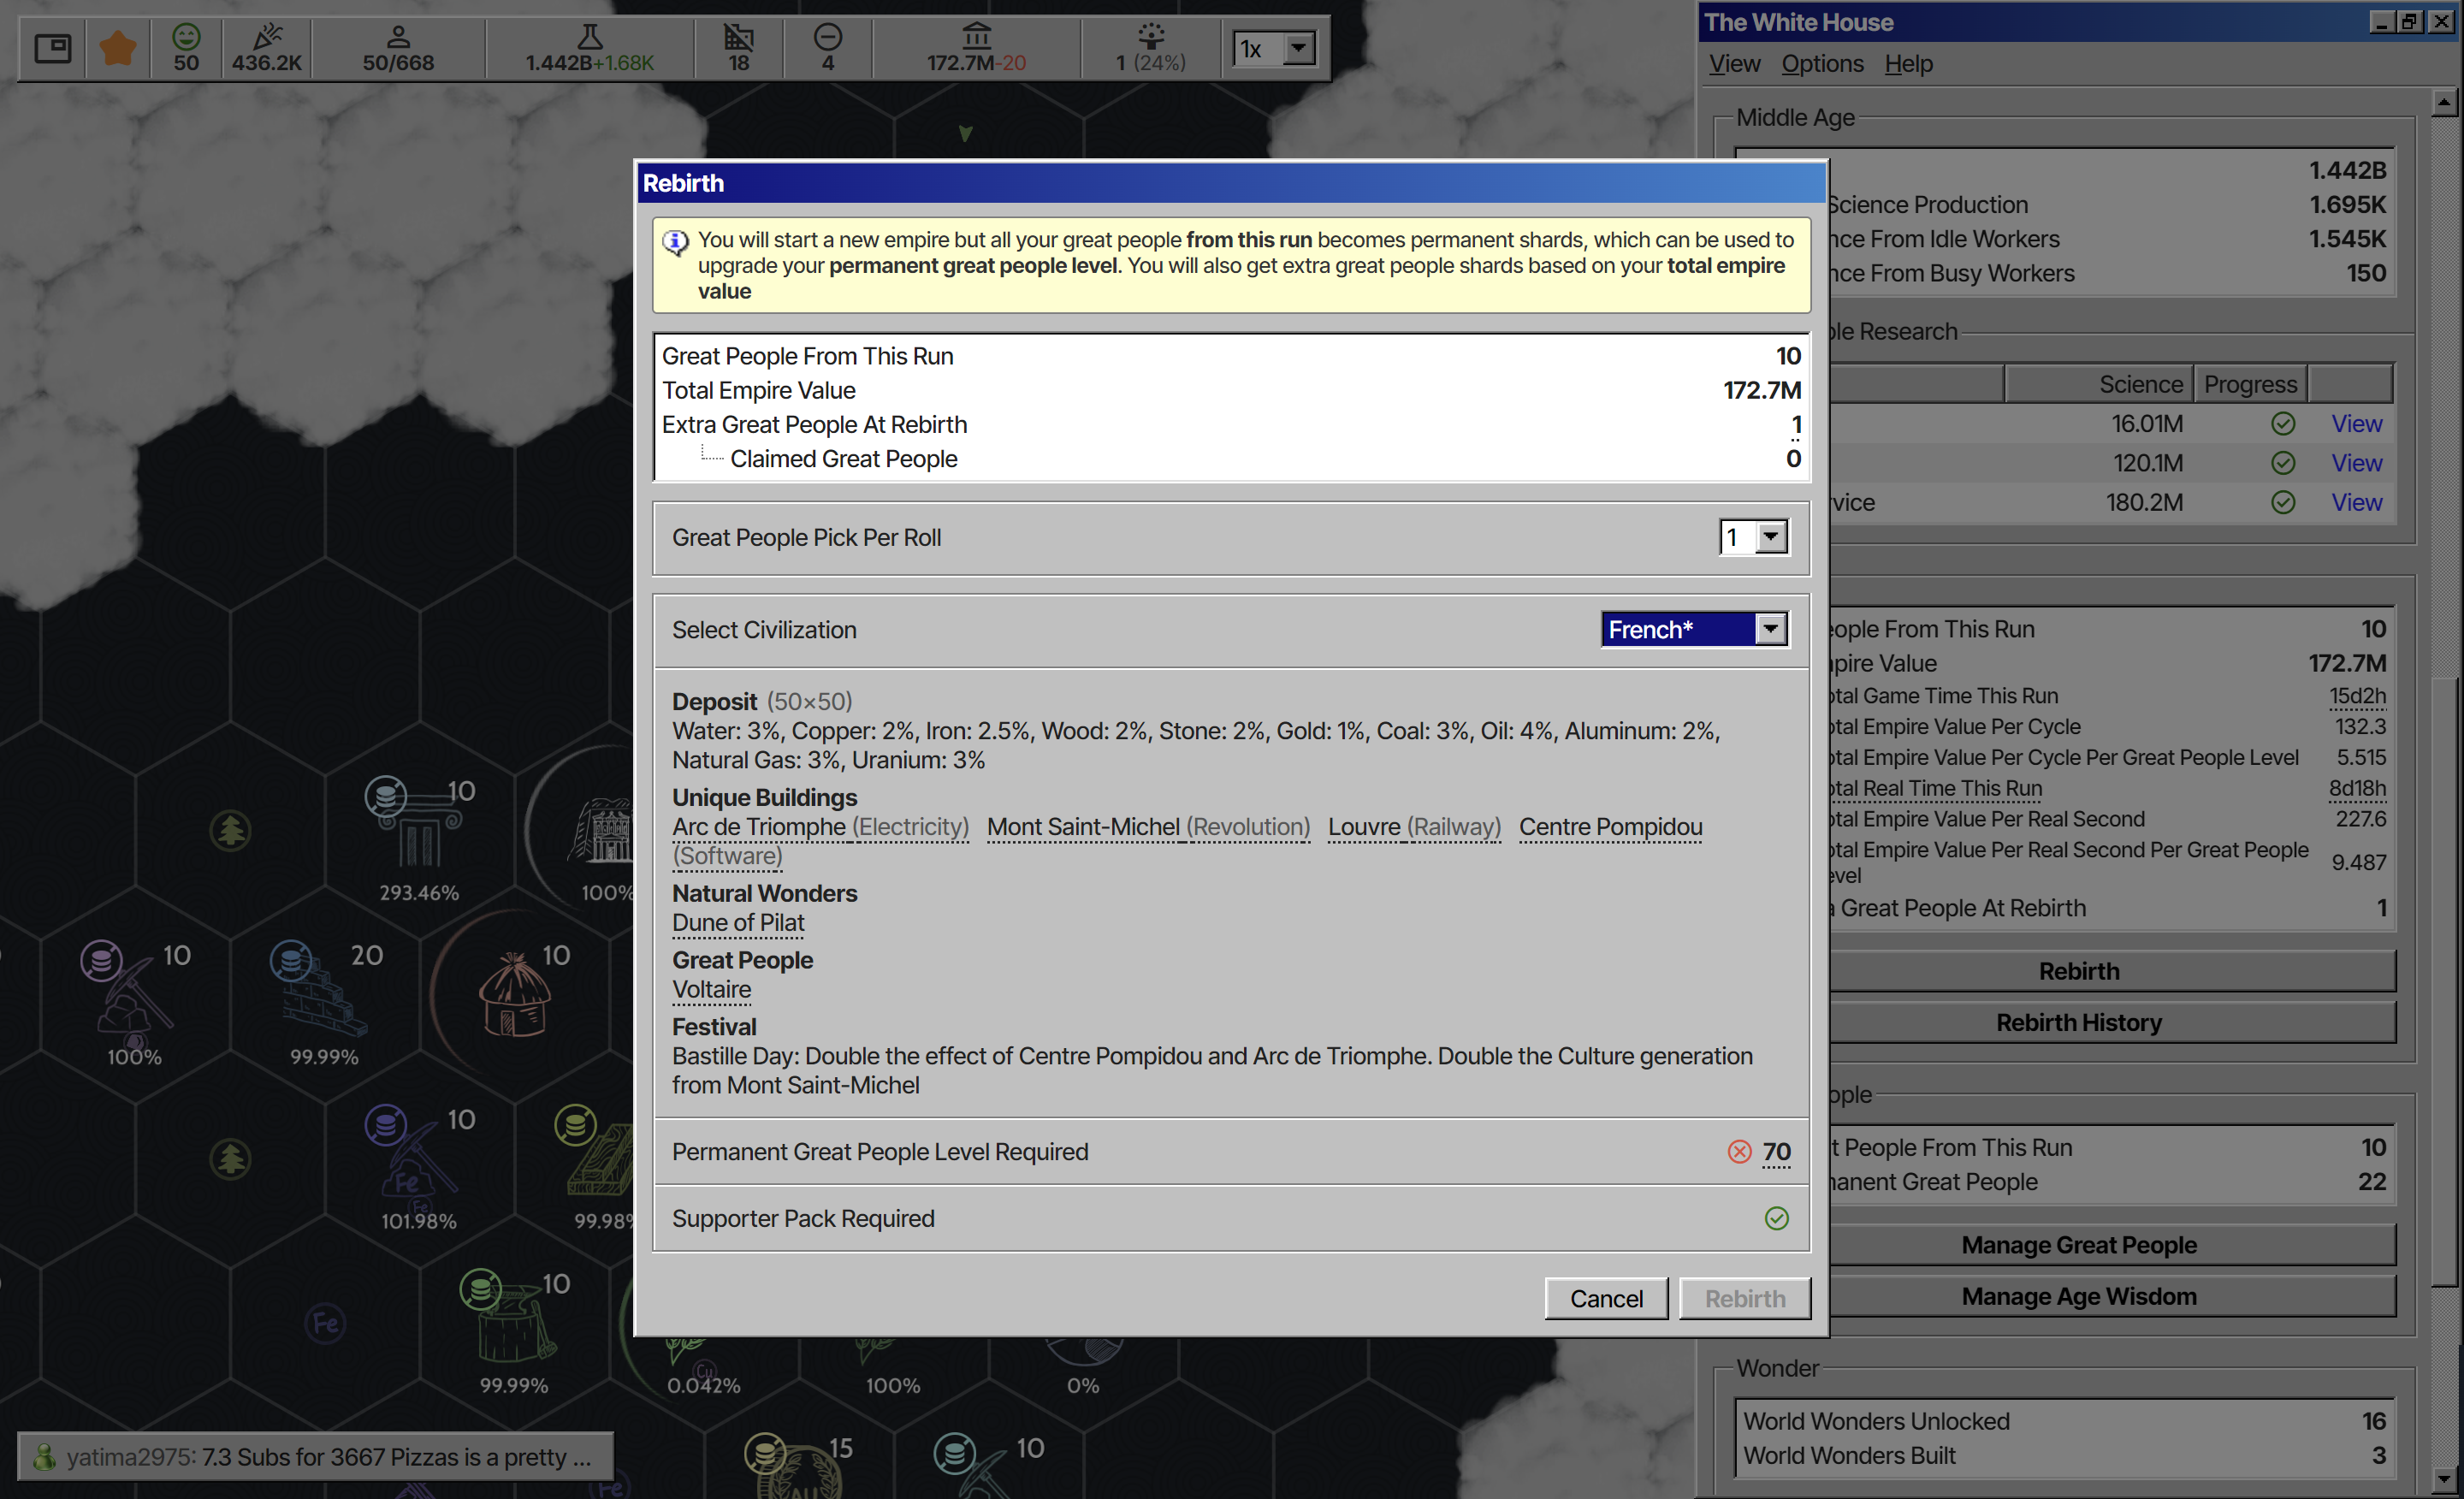Click the happiness smiley icon showing 50
Screen dimensions: 2464x1499
click(186, 37)
